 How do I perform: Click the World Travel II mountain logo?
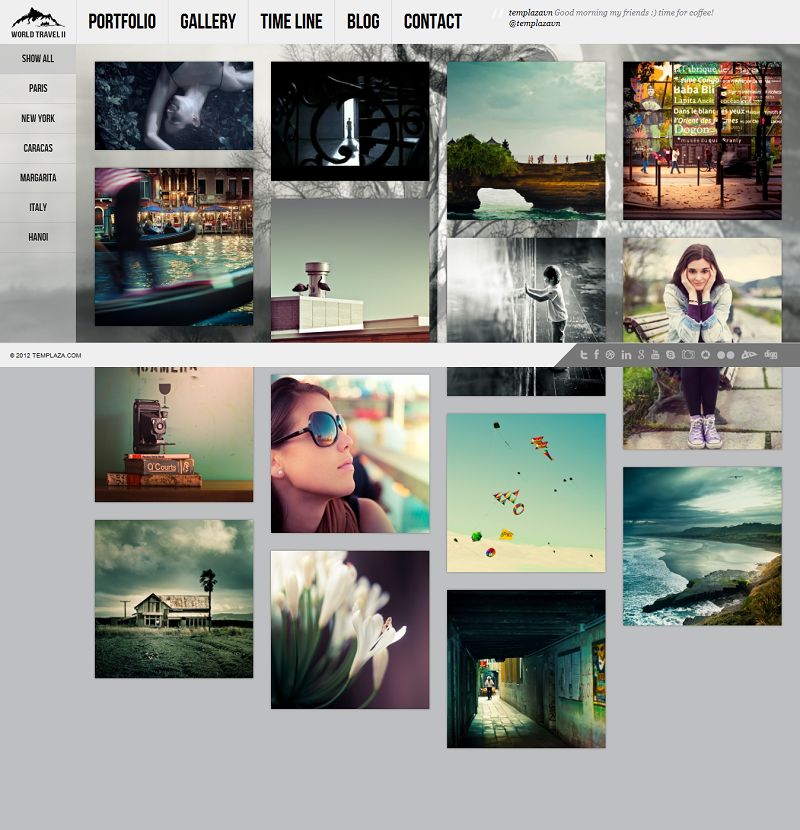click(38, 22)
